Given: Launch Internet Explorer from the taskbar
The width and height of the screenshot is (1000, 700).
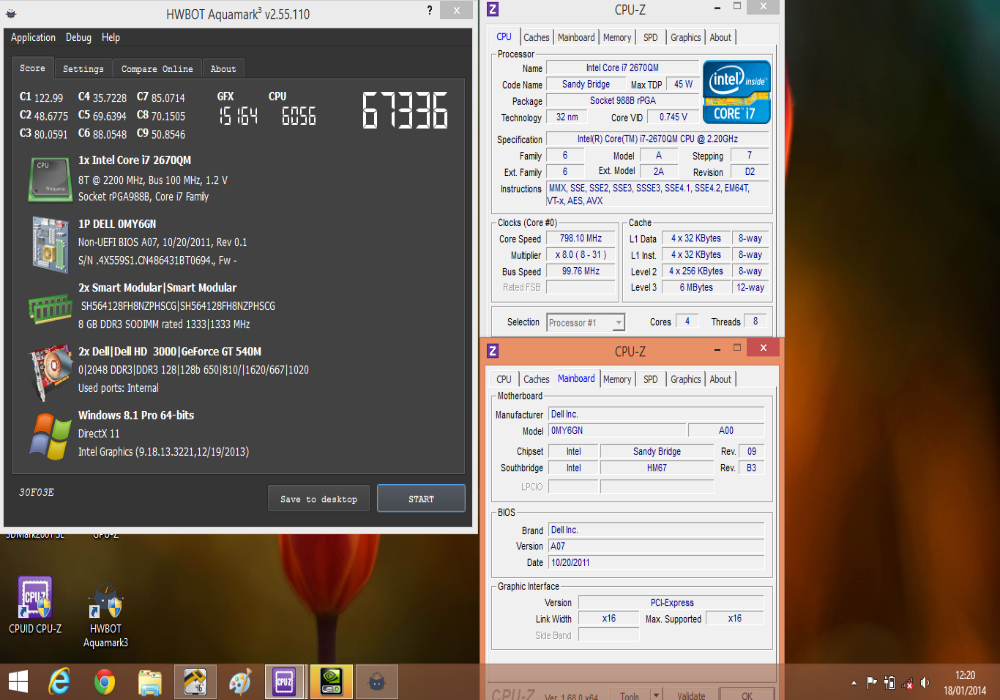Looking at the screenshot, I should tap(59, 682).
